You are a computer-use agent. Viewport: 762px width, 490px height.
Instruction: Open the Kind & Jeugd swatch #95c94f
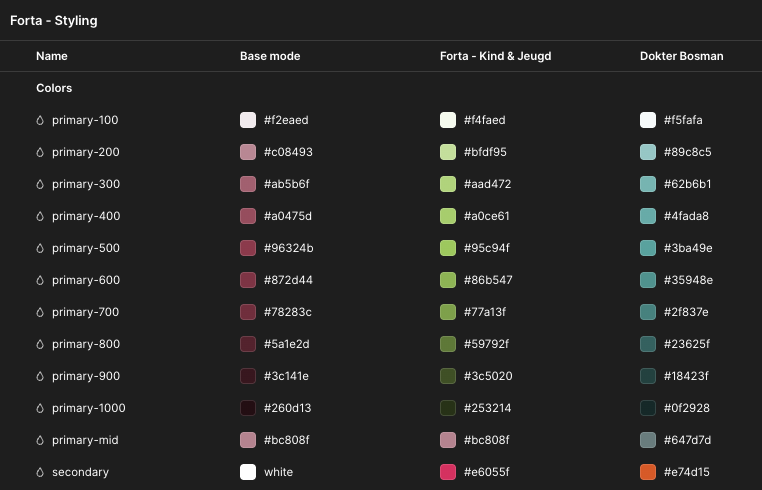448,248
